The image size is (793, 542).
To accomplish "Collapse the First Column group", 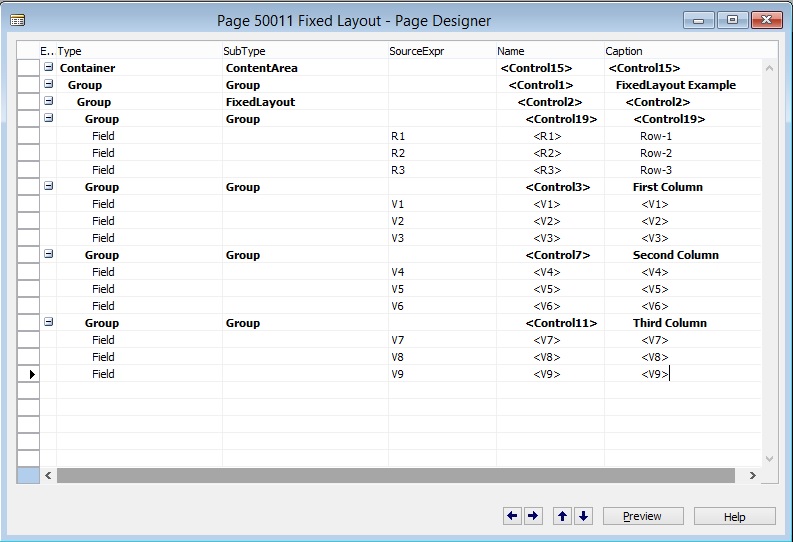I will [x=49, y=186].
